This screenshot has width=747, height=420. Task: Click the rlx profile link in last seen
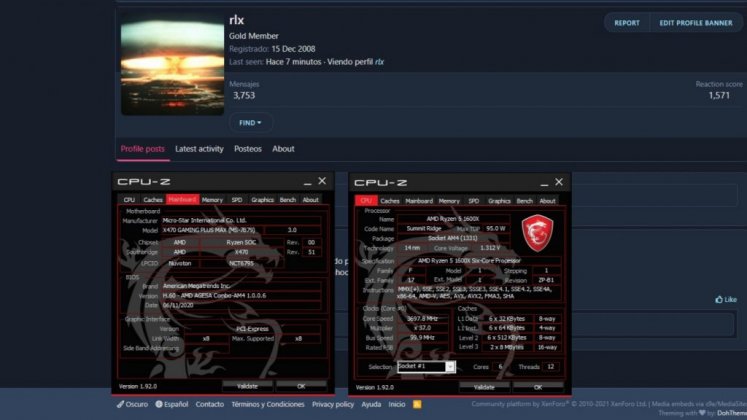click(x=379, y=62)
